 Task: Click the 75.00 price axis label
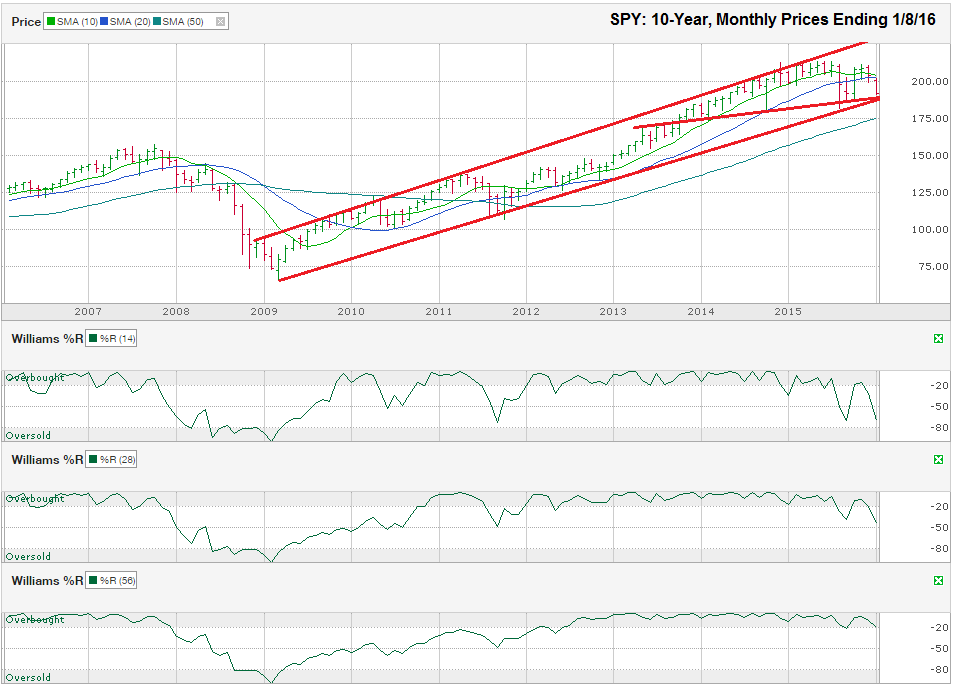(933, 266)
